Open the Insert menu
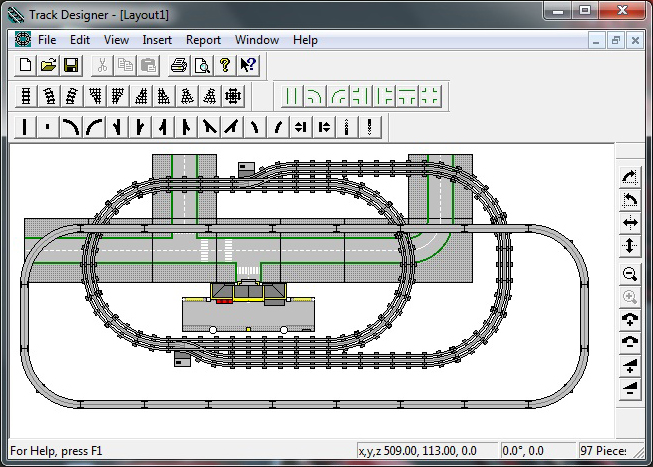The height and width of the screenshot is (467, 653). point(157,40)
